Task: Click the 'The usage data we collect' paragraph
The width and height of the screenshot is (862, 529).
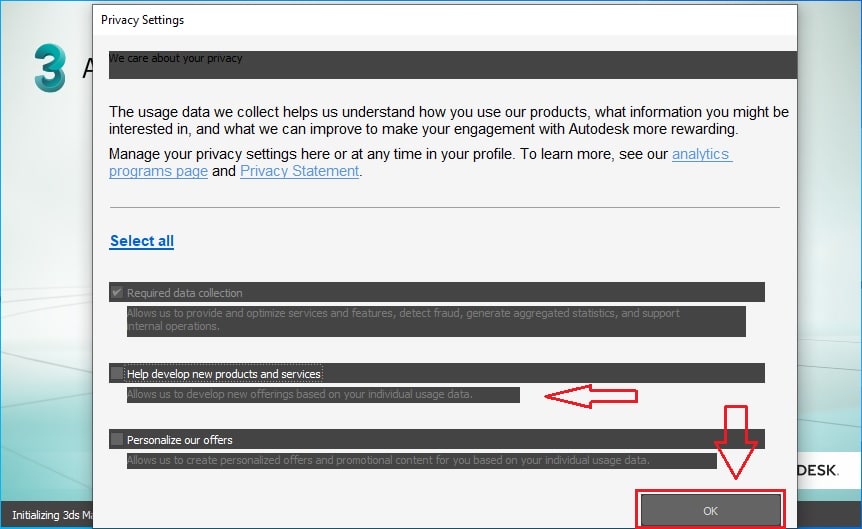Action: (449, 120)
